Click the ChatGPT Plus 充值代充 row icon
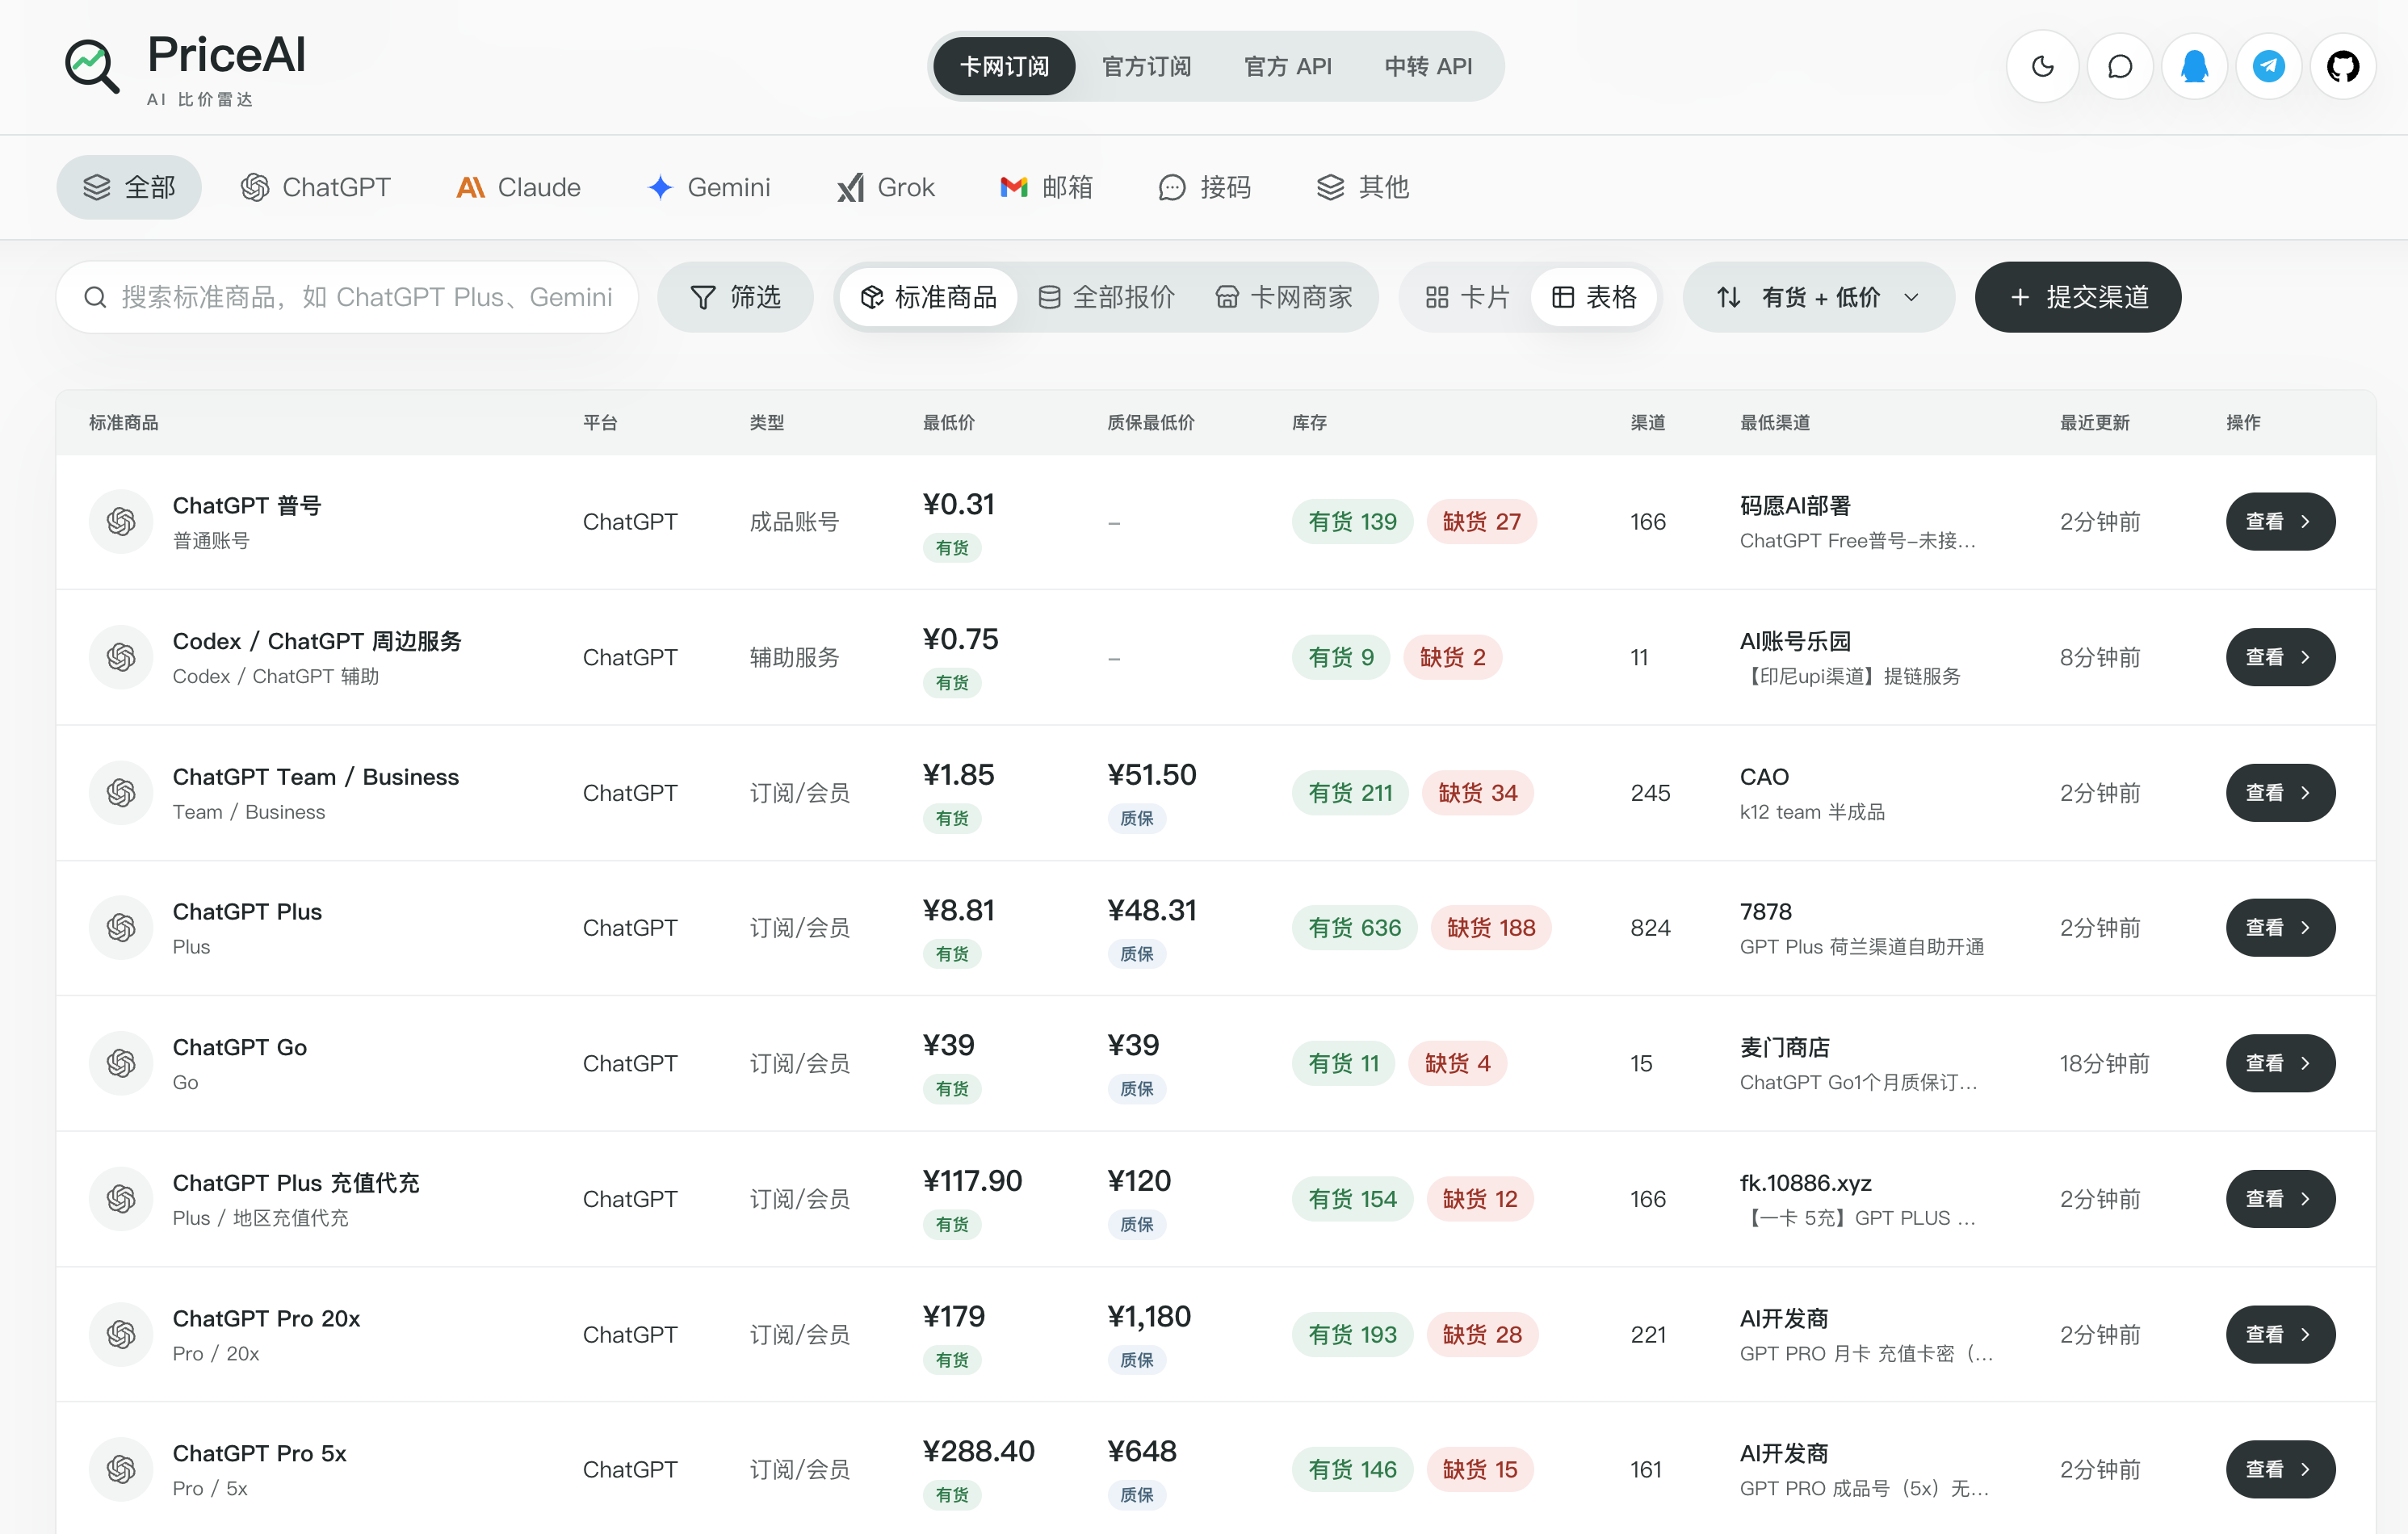This screenshot has width=2408, height=1534. (x=121, y=1198)
